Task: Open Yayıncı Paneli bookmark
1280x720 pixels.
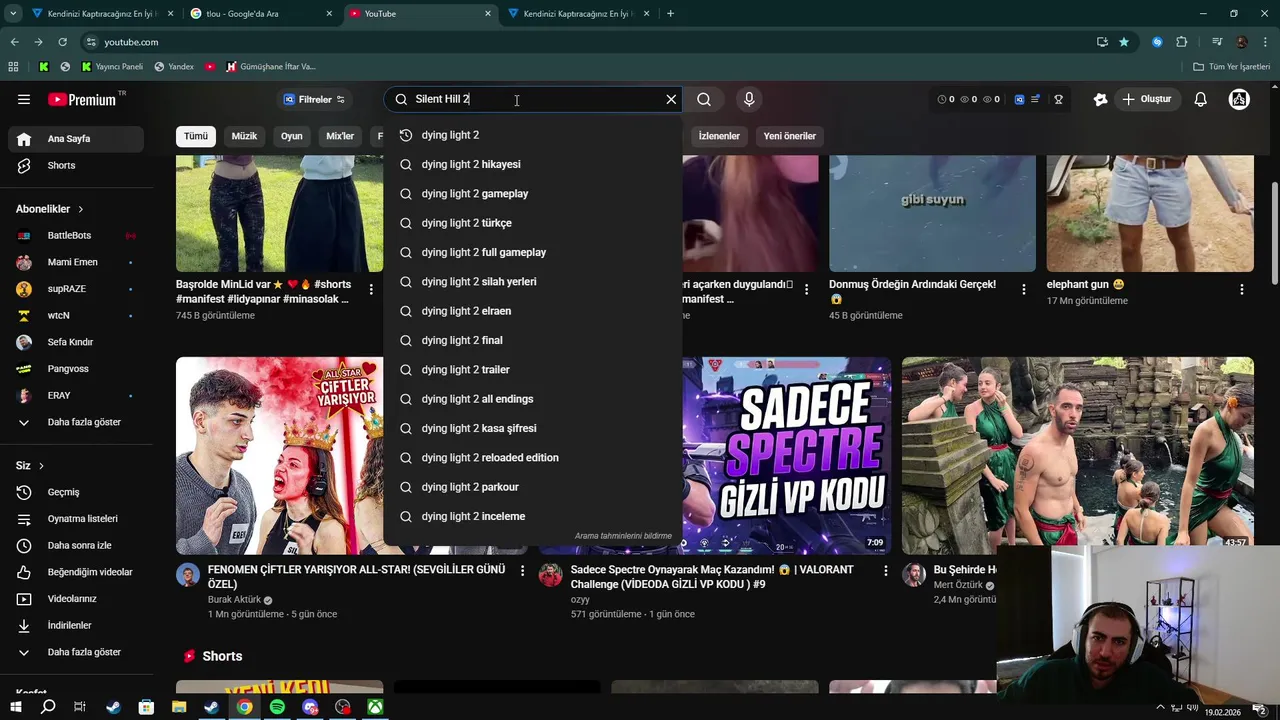Action: click(x=112, y=67)
